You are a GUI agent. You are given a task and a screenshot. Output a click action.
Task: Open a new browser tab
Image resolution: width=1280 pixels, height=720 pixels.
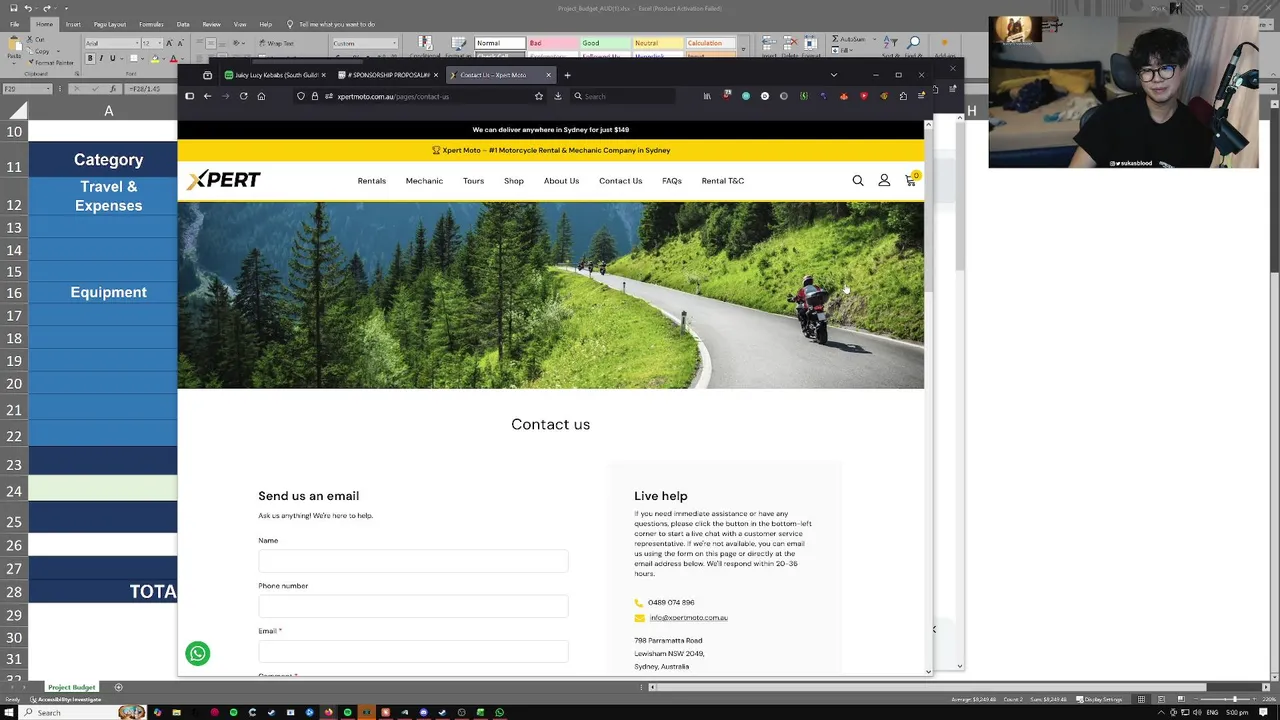click(x=567, y=75)
